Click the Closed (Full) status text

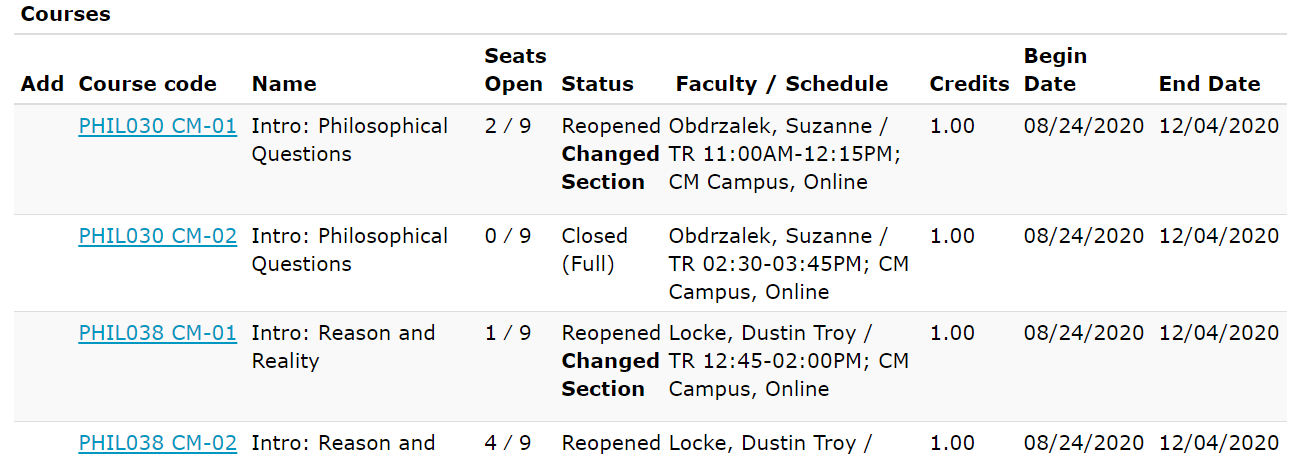595,250
